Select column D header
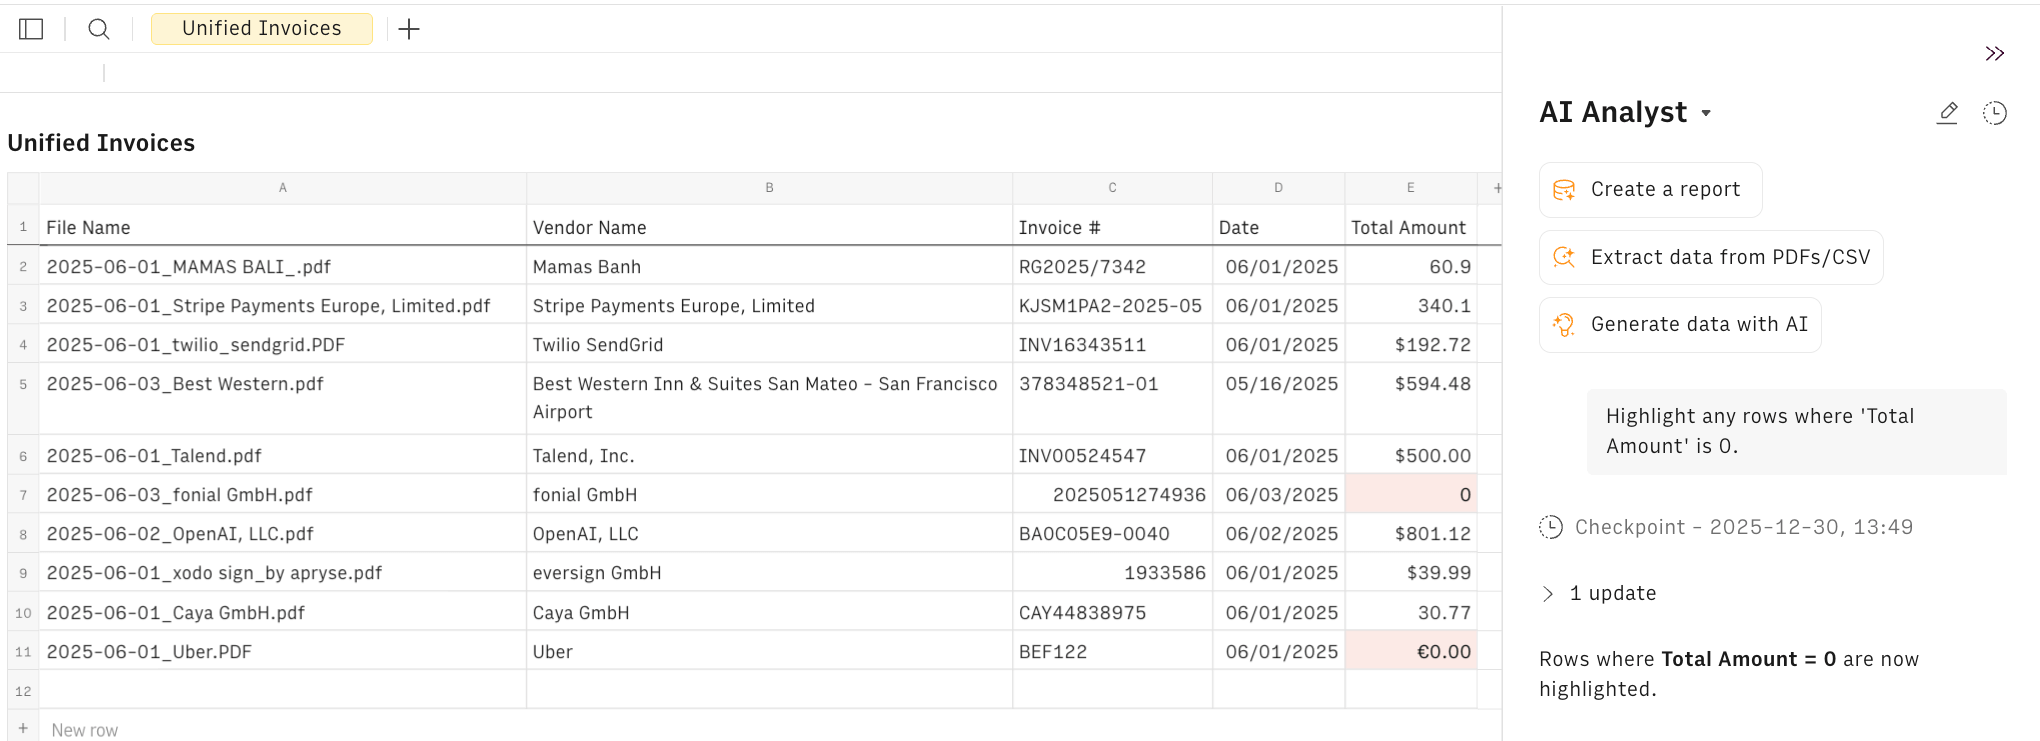 1278,188
